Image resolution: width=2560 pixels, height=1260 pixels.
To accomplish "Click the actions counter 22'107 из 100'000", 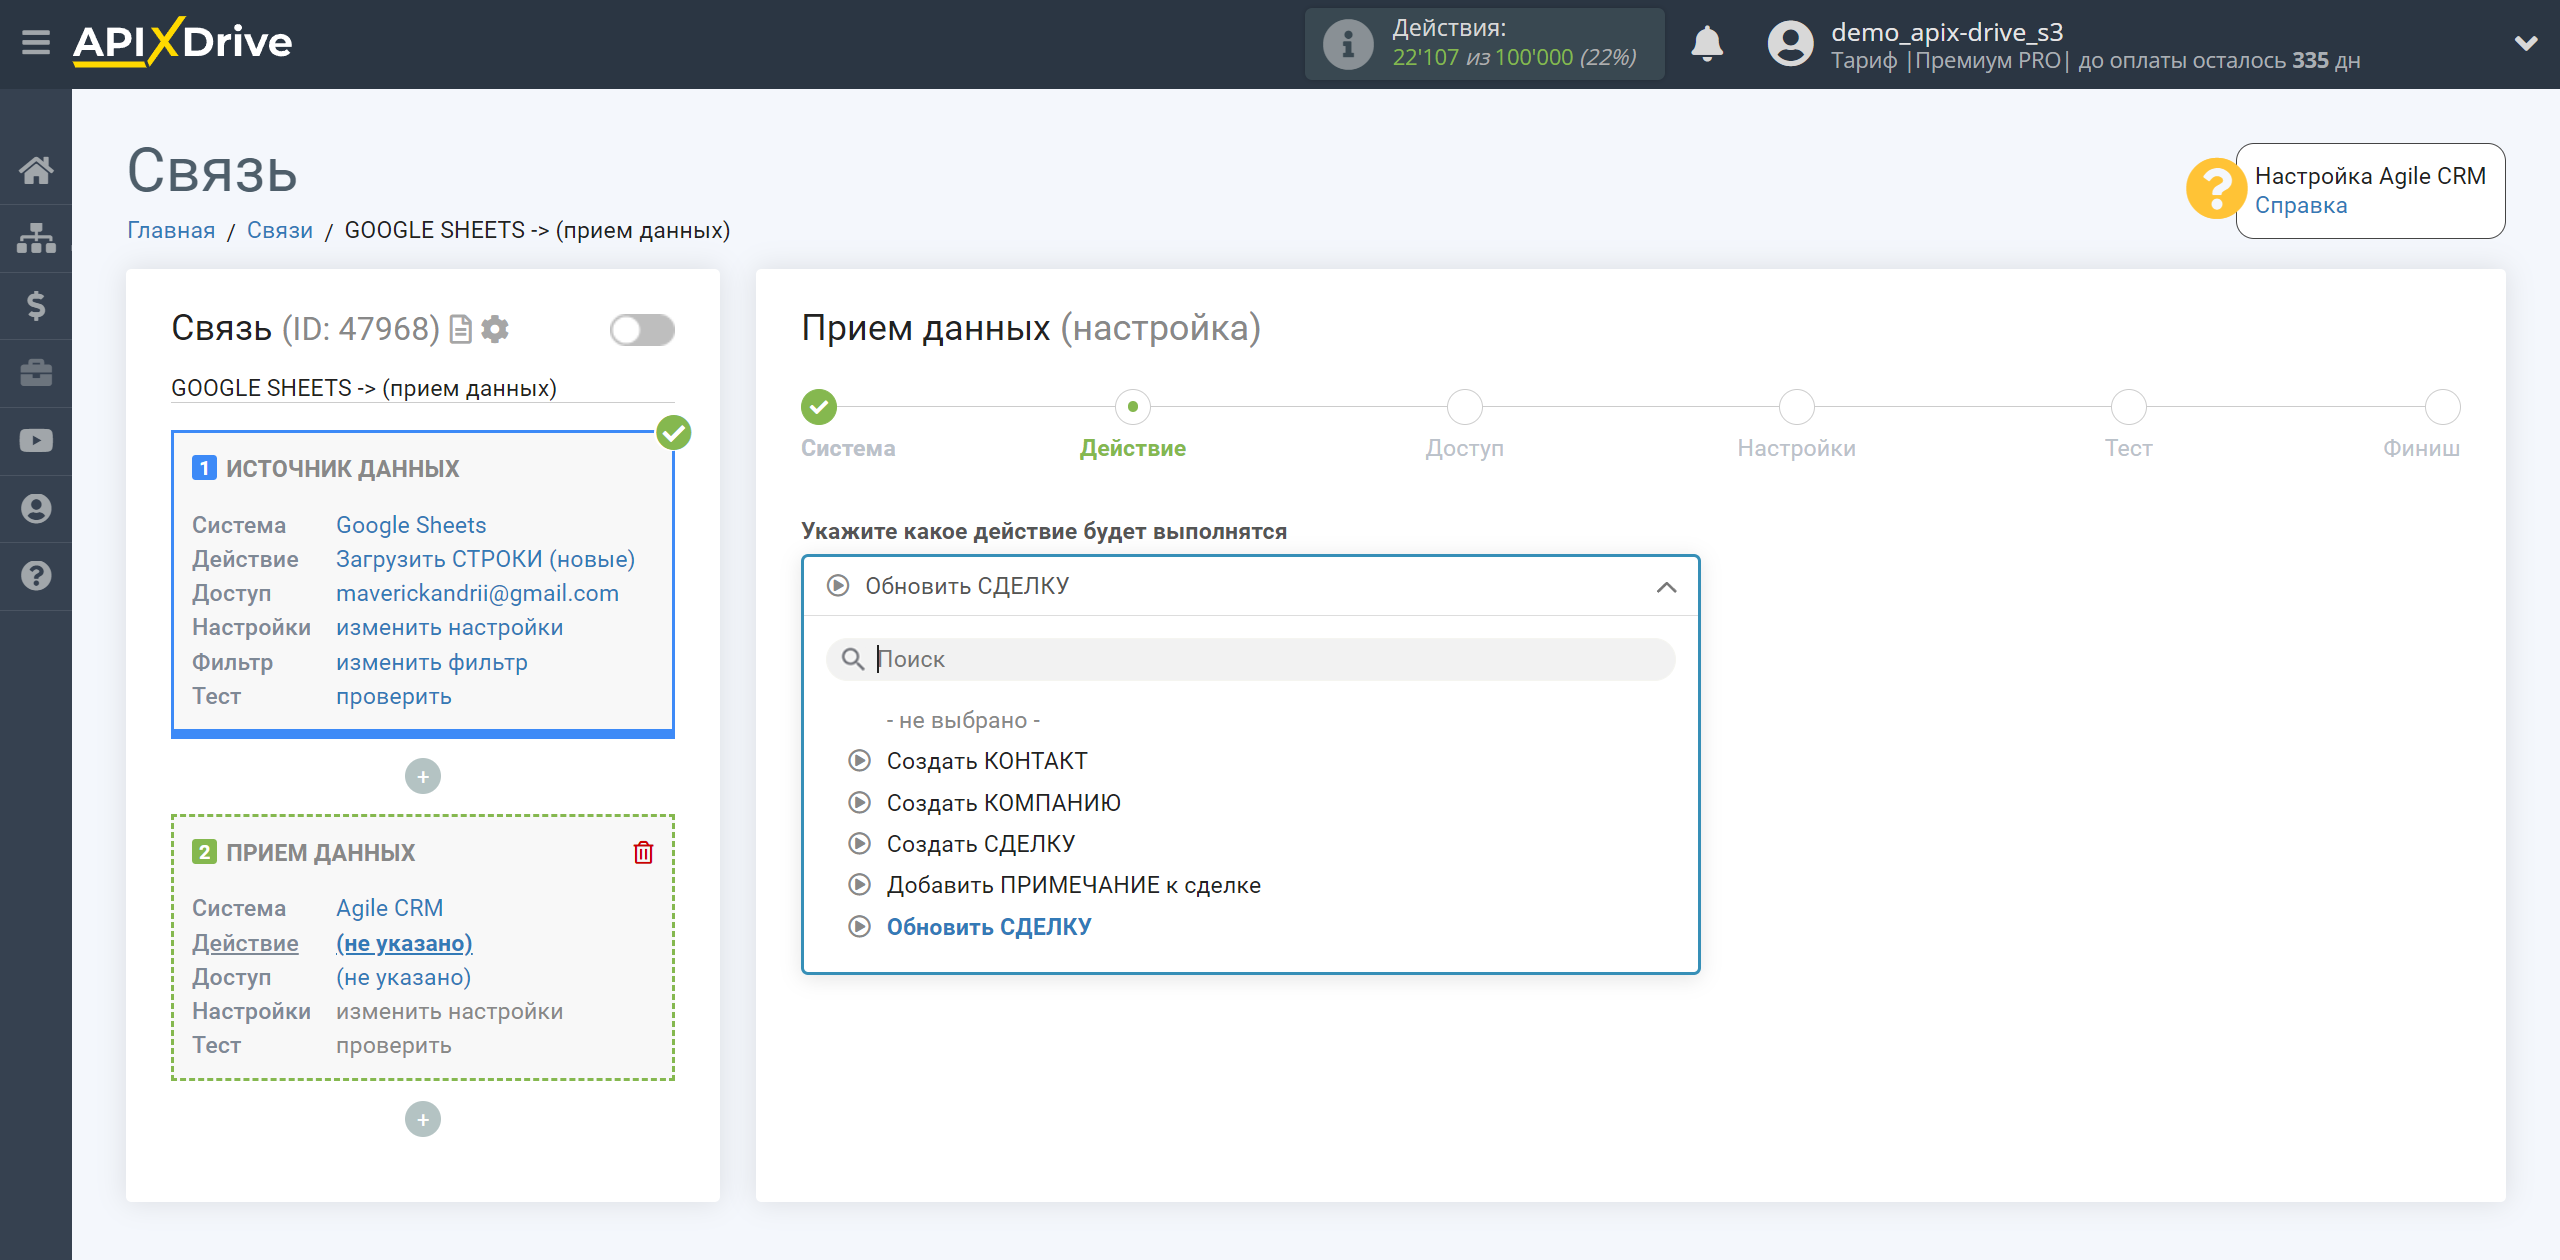I will [x=1514, y=58].
